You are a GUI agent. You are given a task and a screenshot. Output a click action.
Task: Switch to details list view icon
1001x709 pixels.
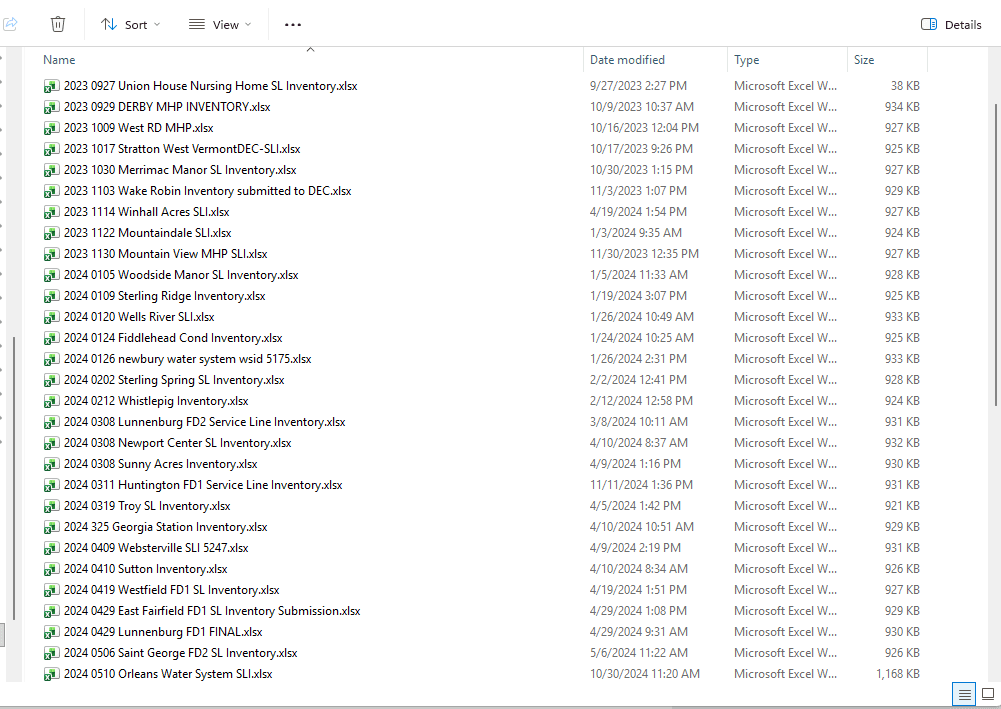point(964,694)
